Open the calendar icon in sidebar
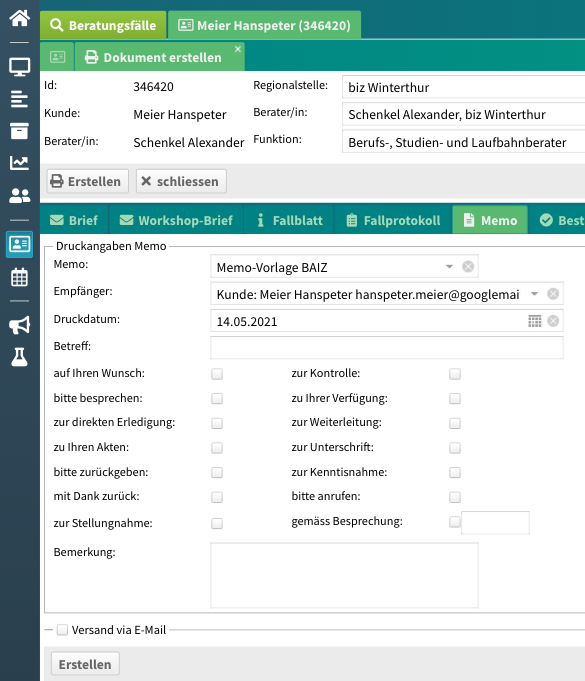Screen dimensions: 585x681 pos(20,277)
